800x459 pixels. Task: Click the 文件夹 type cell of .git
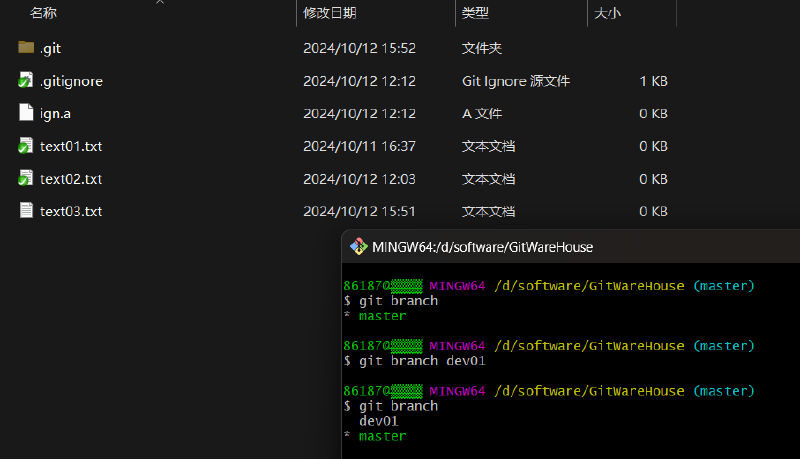click(482, 48)
